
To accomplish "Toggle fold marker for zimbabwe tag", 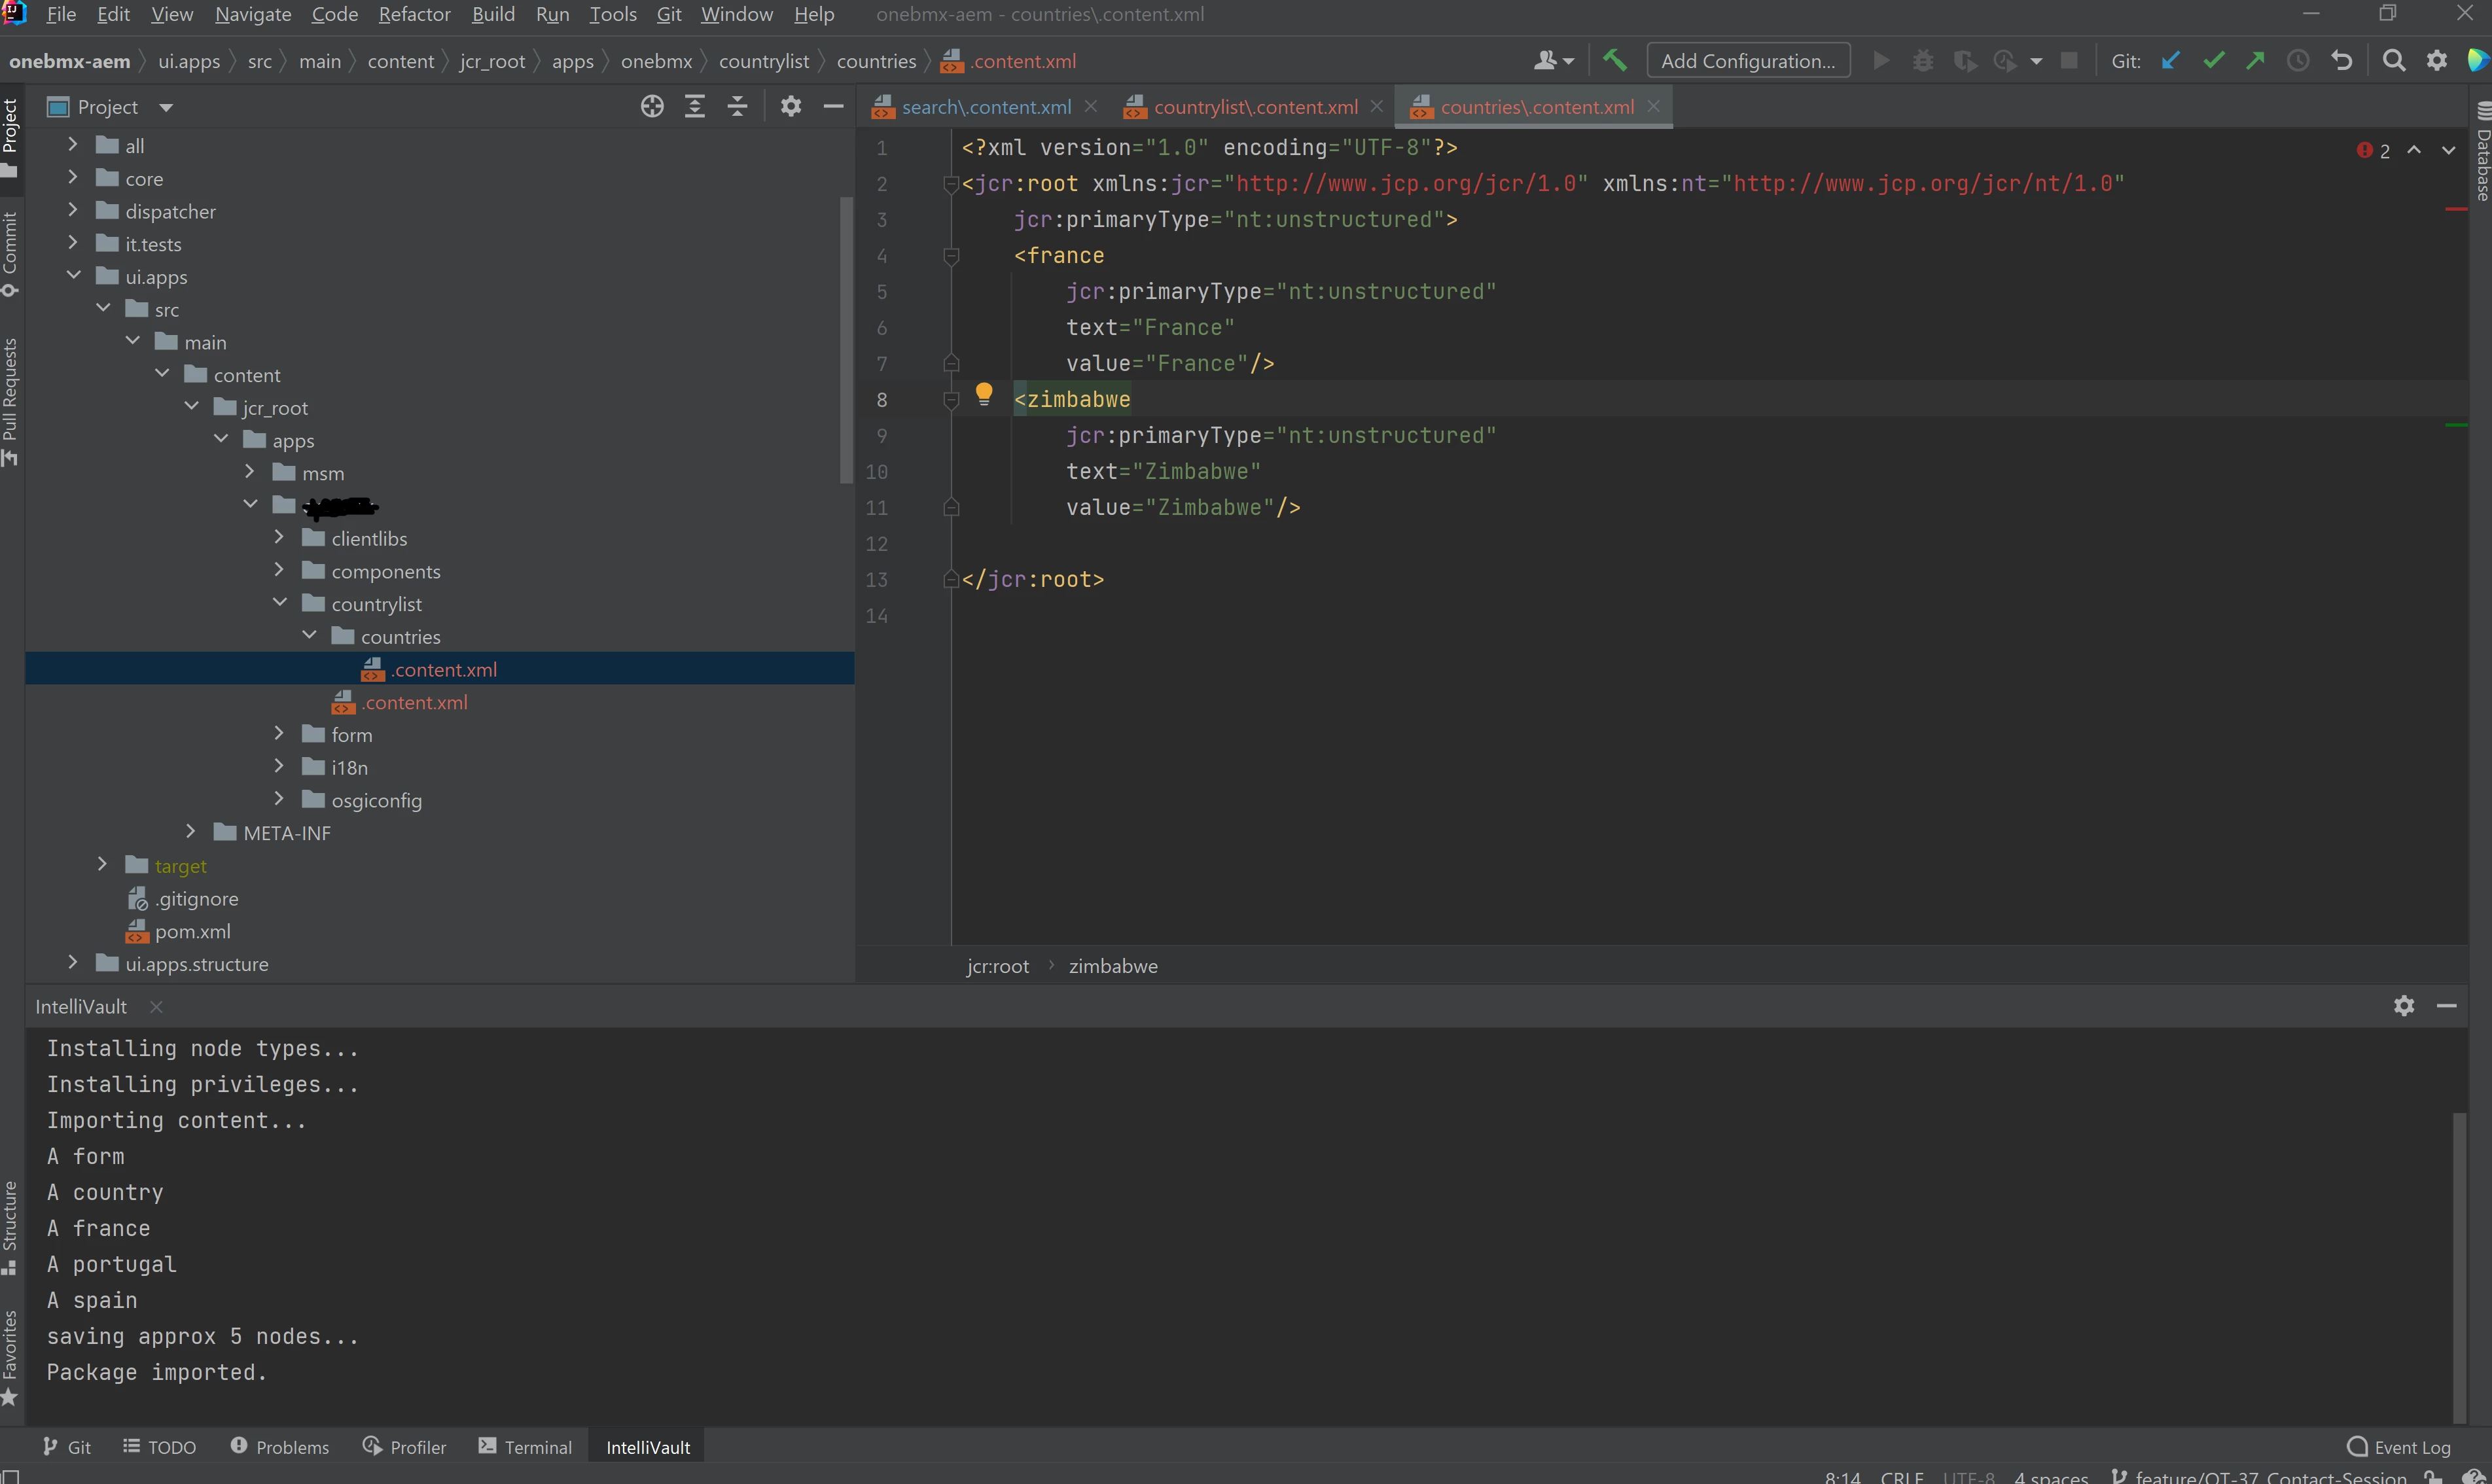I will (x=952, y=400).
